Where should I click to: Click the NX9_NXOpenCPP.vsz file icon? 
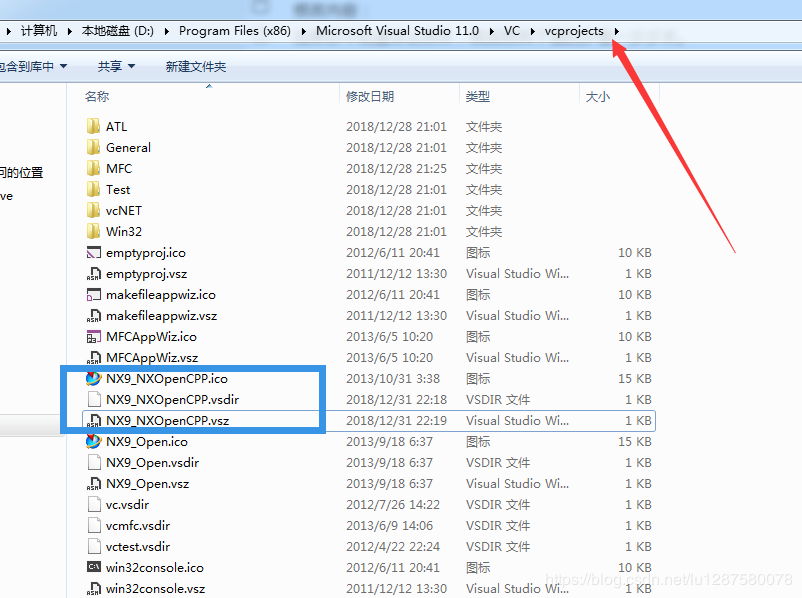(x=94, y=420)
